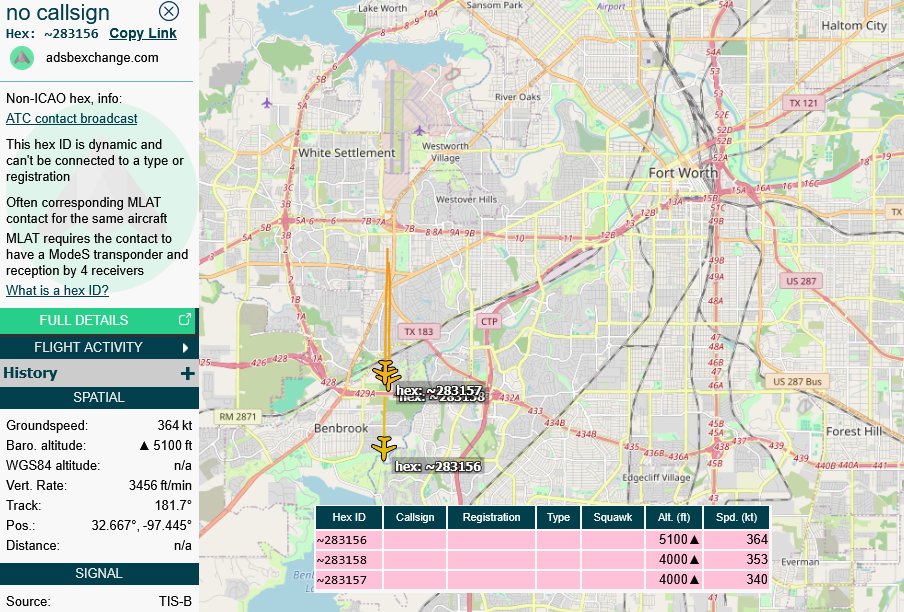Select the ~283157 row in the table

542,580
